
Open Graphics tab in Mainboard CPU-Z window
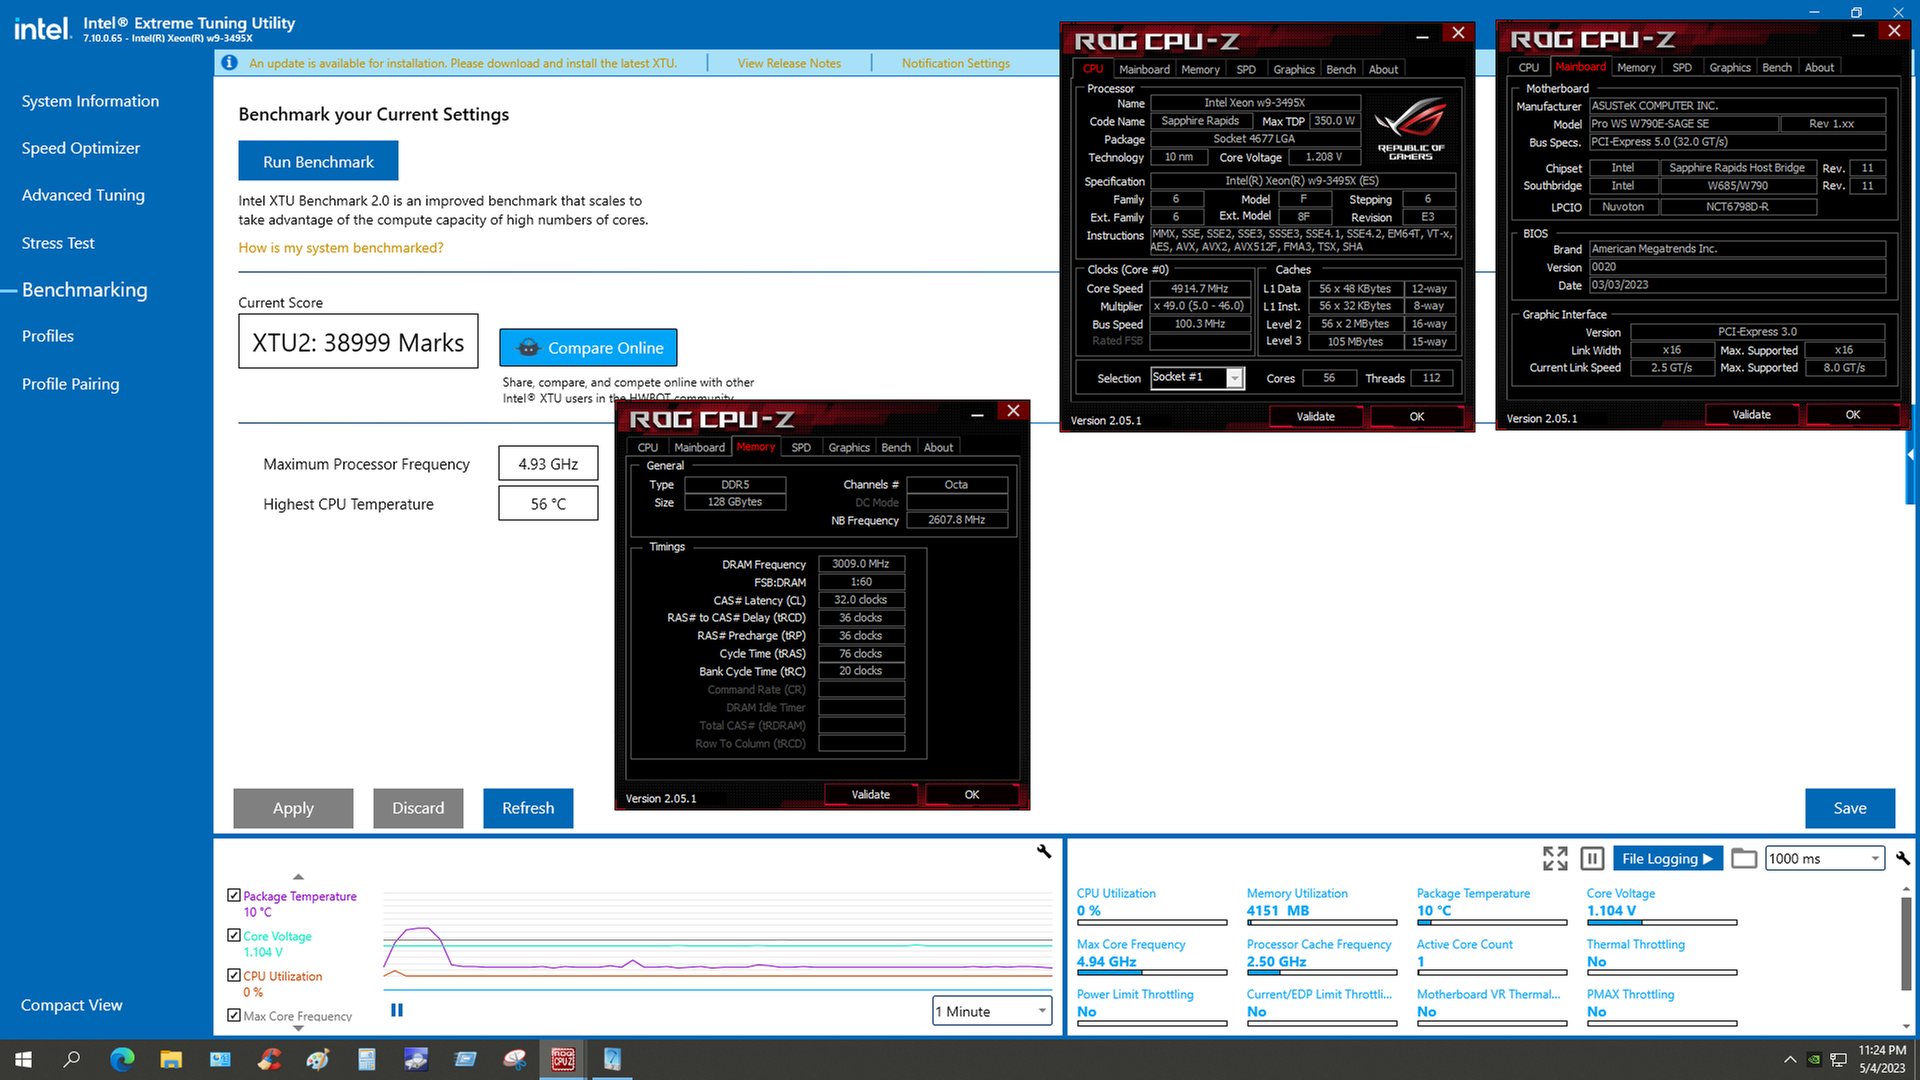[1730, 67]
